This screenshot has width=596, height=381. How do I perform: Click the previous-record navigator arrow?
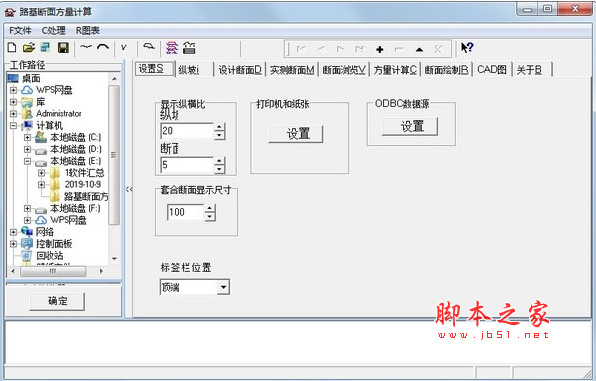coord(321,49)
